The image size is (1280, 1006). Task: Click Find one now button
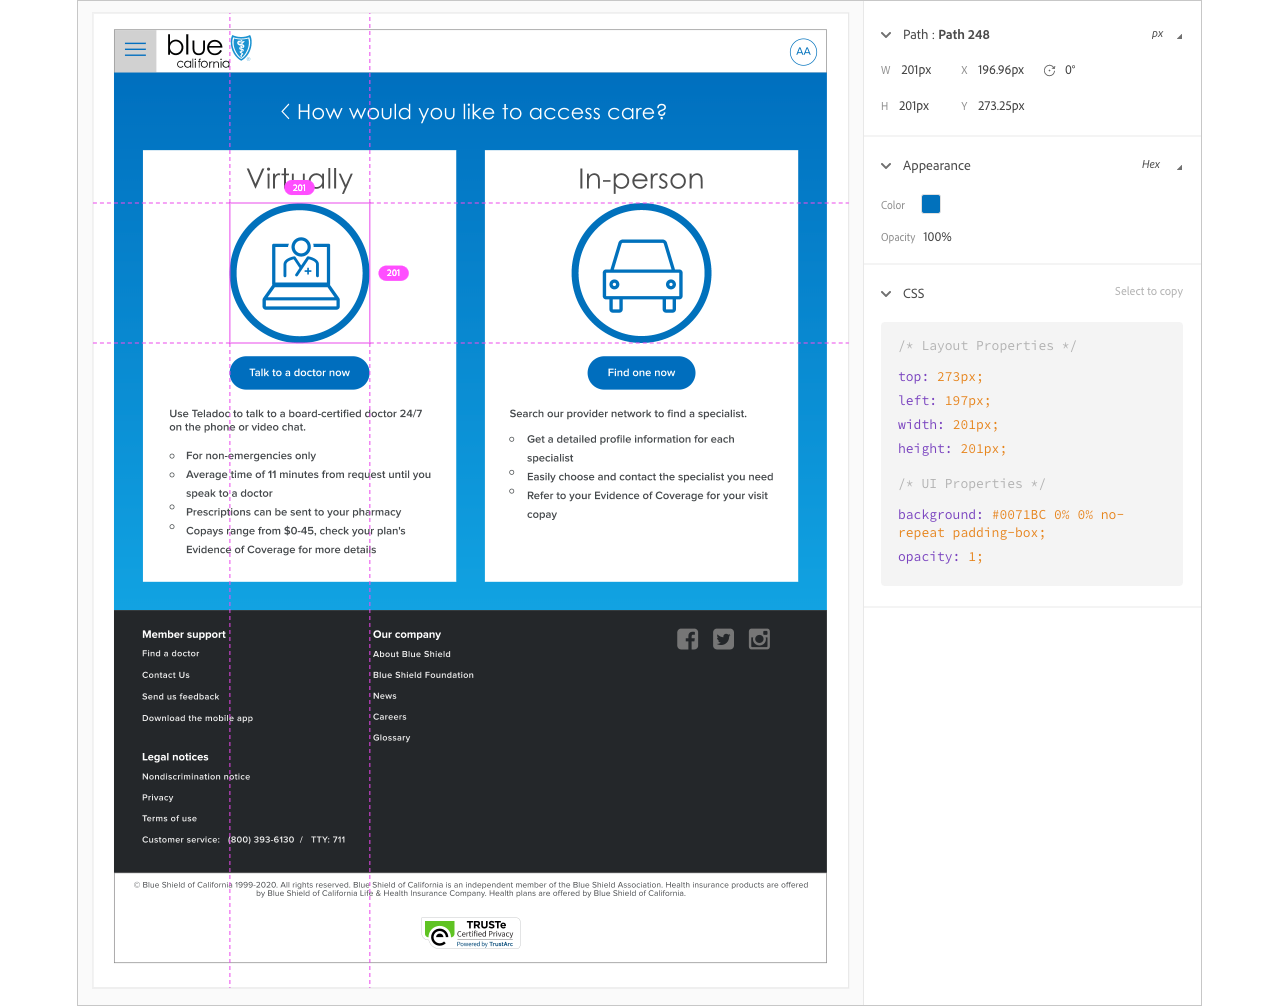click(x=641, y=373)
